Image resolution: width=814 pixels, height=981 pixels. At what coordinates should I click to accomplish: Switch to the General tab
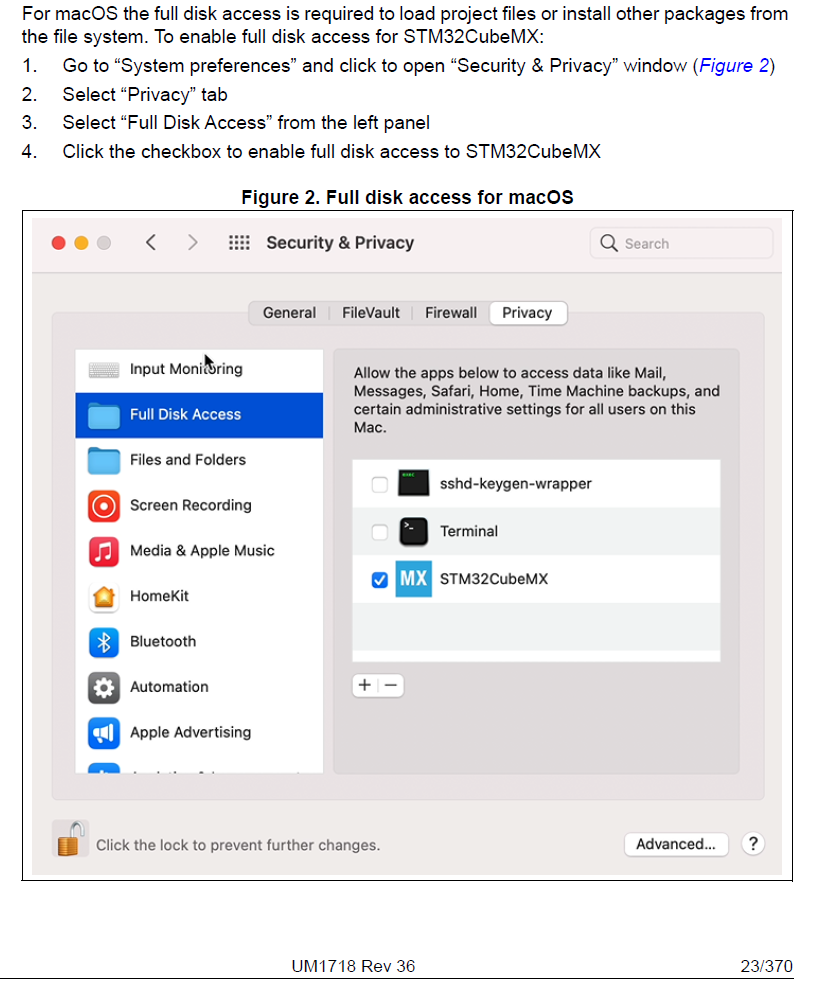(289, 313)
